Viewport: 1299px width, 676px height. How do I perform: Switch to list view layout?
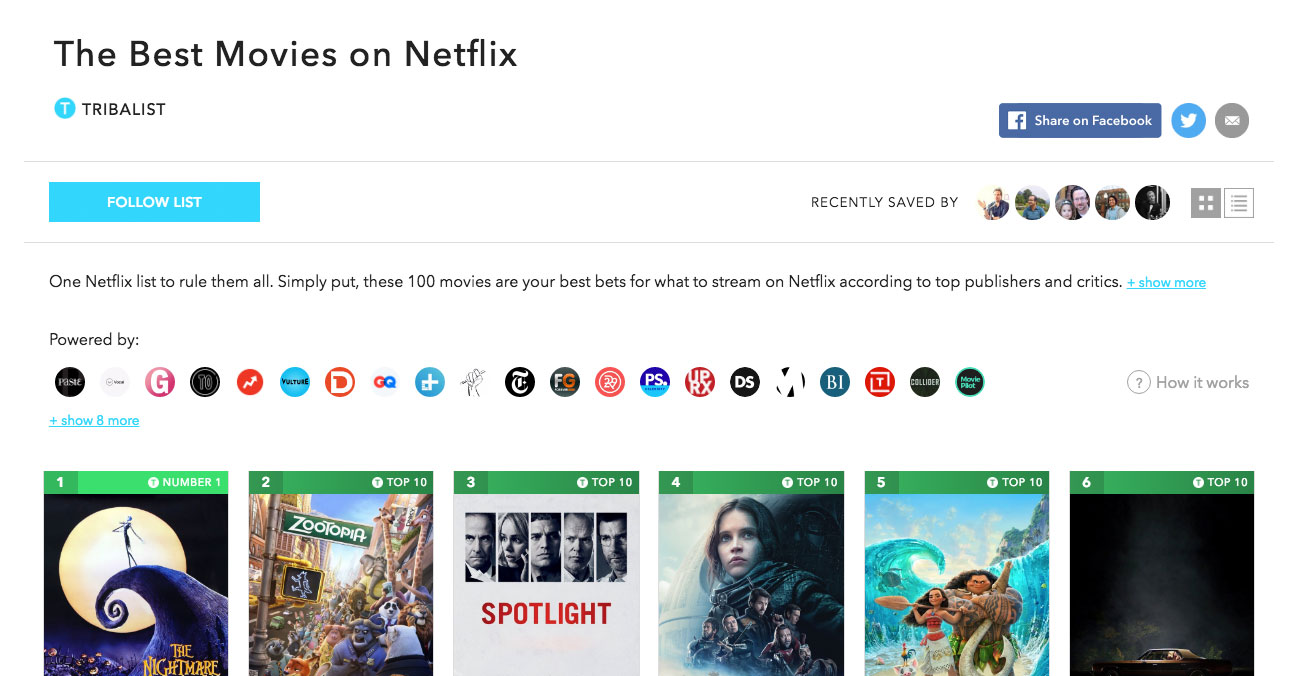(x=1239, y=203)
